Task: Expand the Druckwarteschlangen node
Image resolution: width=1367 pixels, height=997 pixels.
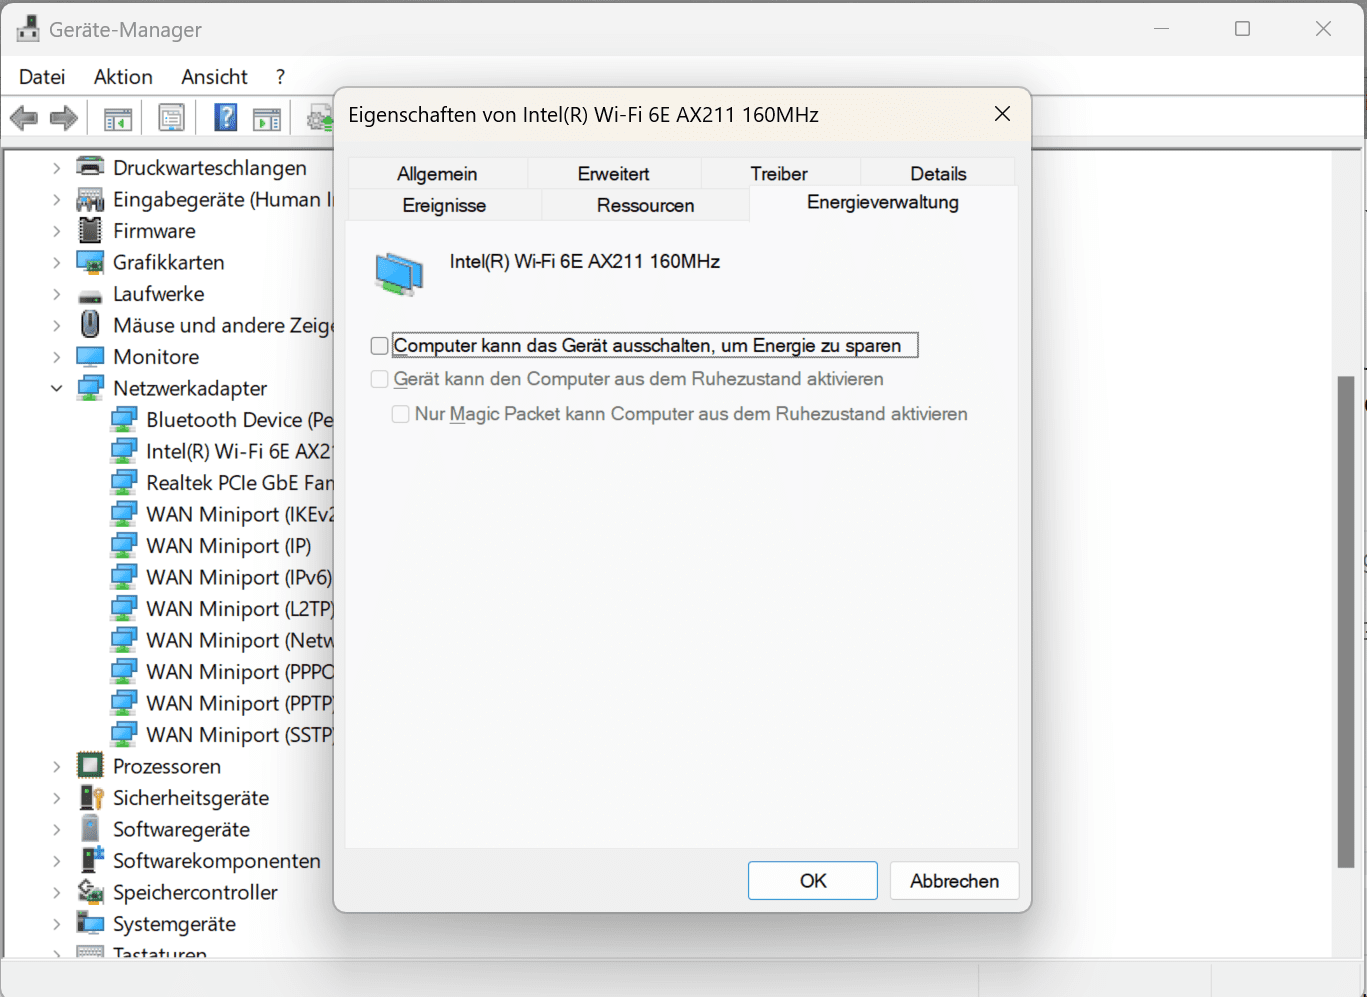Action: pos(56,168)
